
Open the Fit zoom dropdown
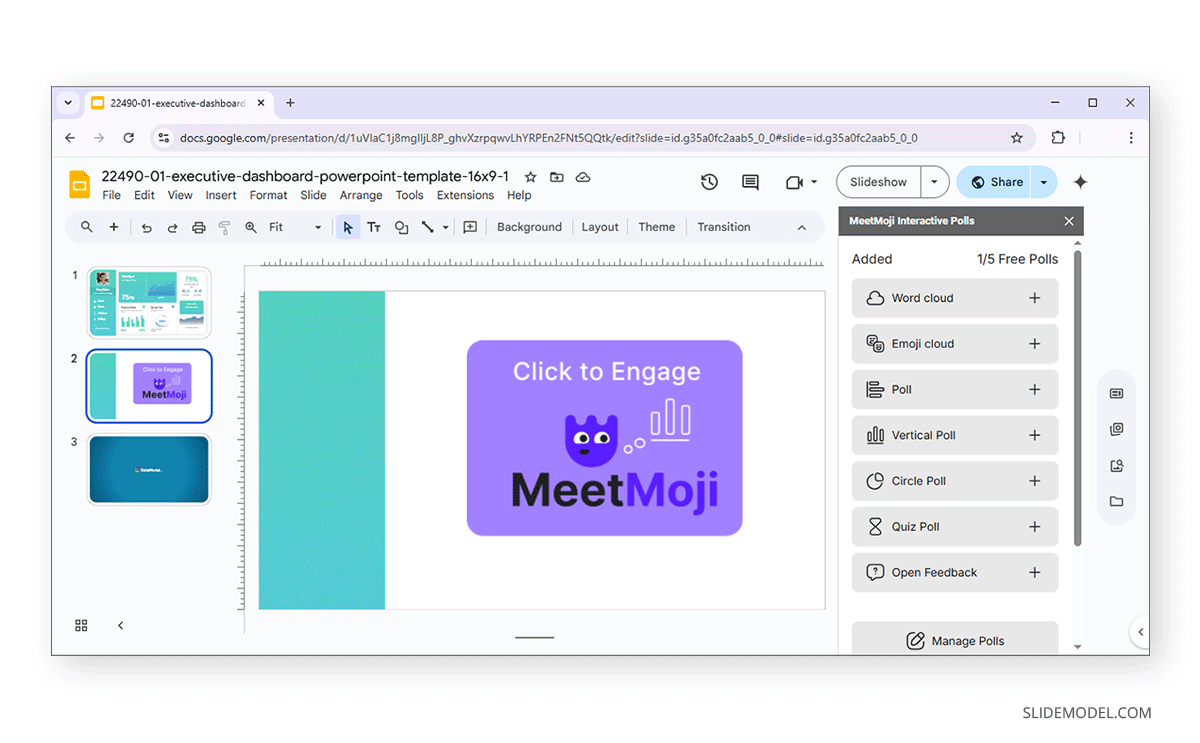[295, 227]
